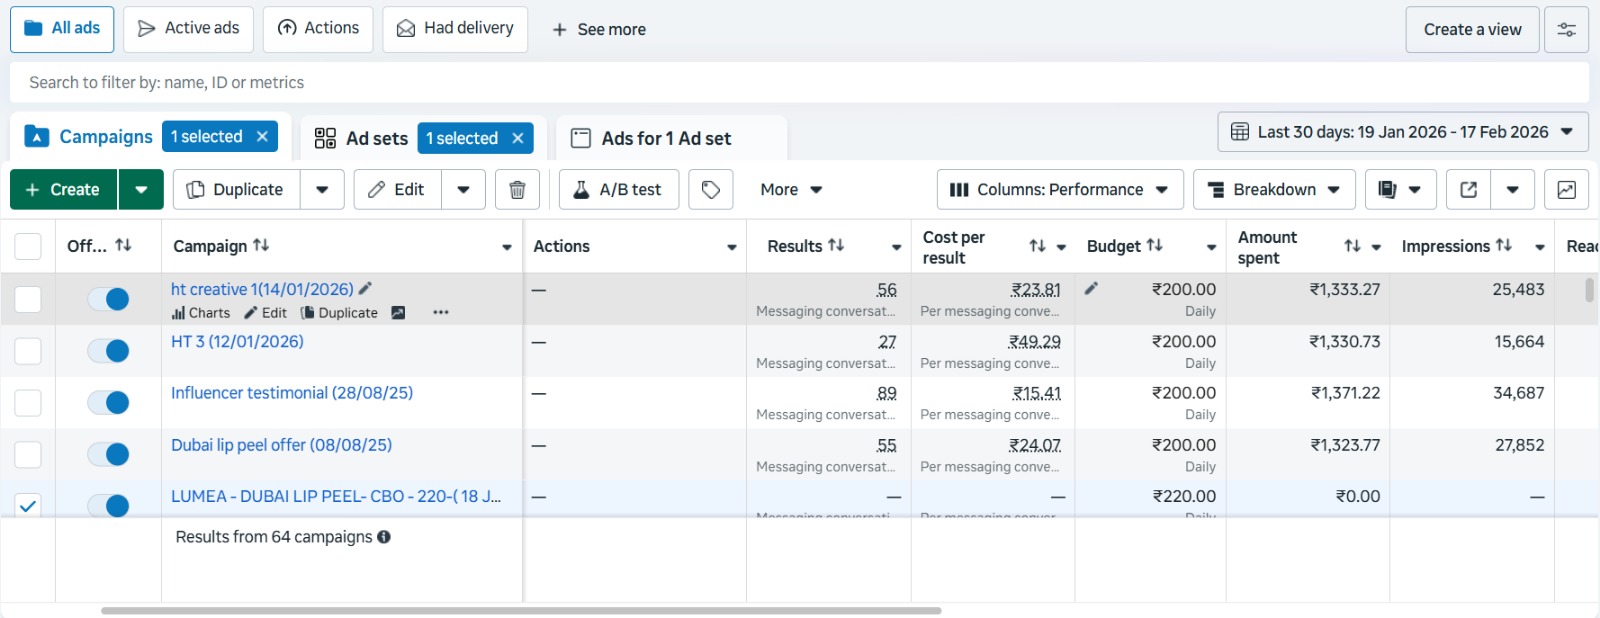Click the customize view settings sliders icon
Image resolution: width=1600 pixels, height=618 pixels.
pos(1566,30)
